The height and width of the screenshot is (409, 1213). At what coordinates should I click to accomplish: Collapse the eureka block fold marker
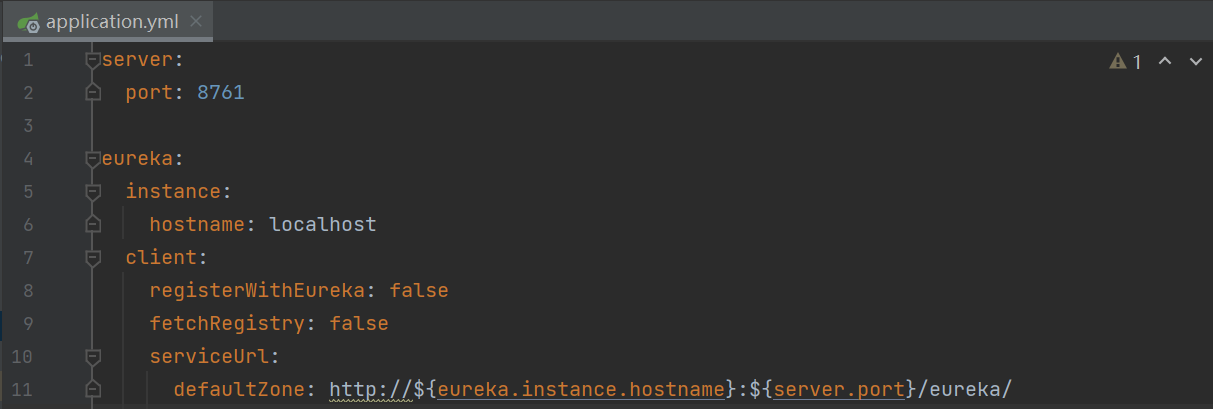point(93,158)
